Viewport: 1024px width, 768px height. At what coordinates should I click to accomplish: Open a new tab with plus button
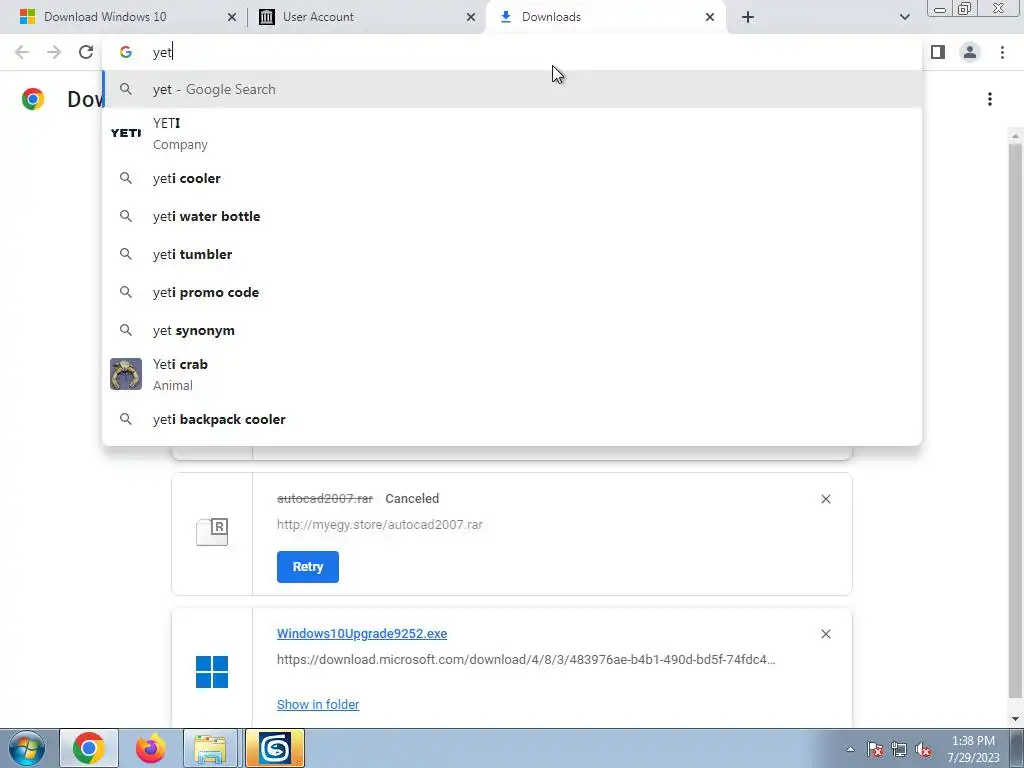pos(748,17)
